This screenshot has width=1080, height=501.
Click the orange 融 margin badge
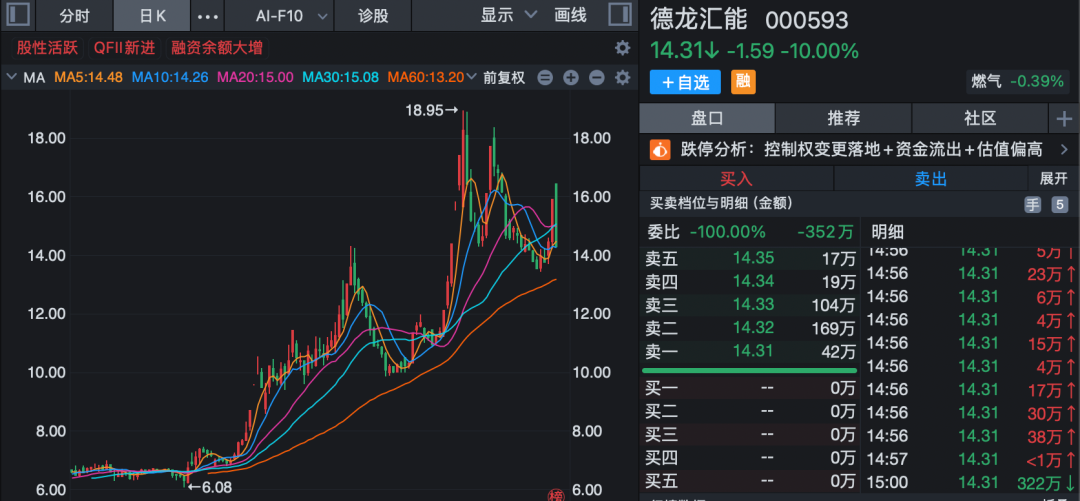tap(743, 82)
